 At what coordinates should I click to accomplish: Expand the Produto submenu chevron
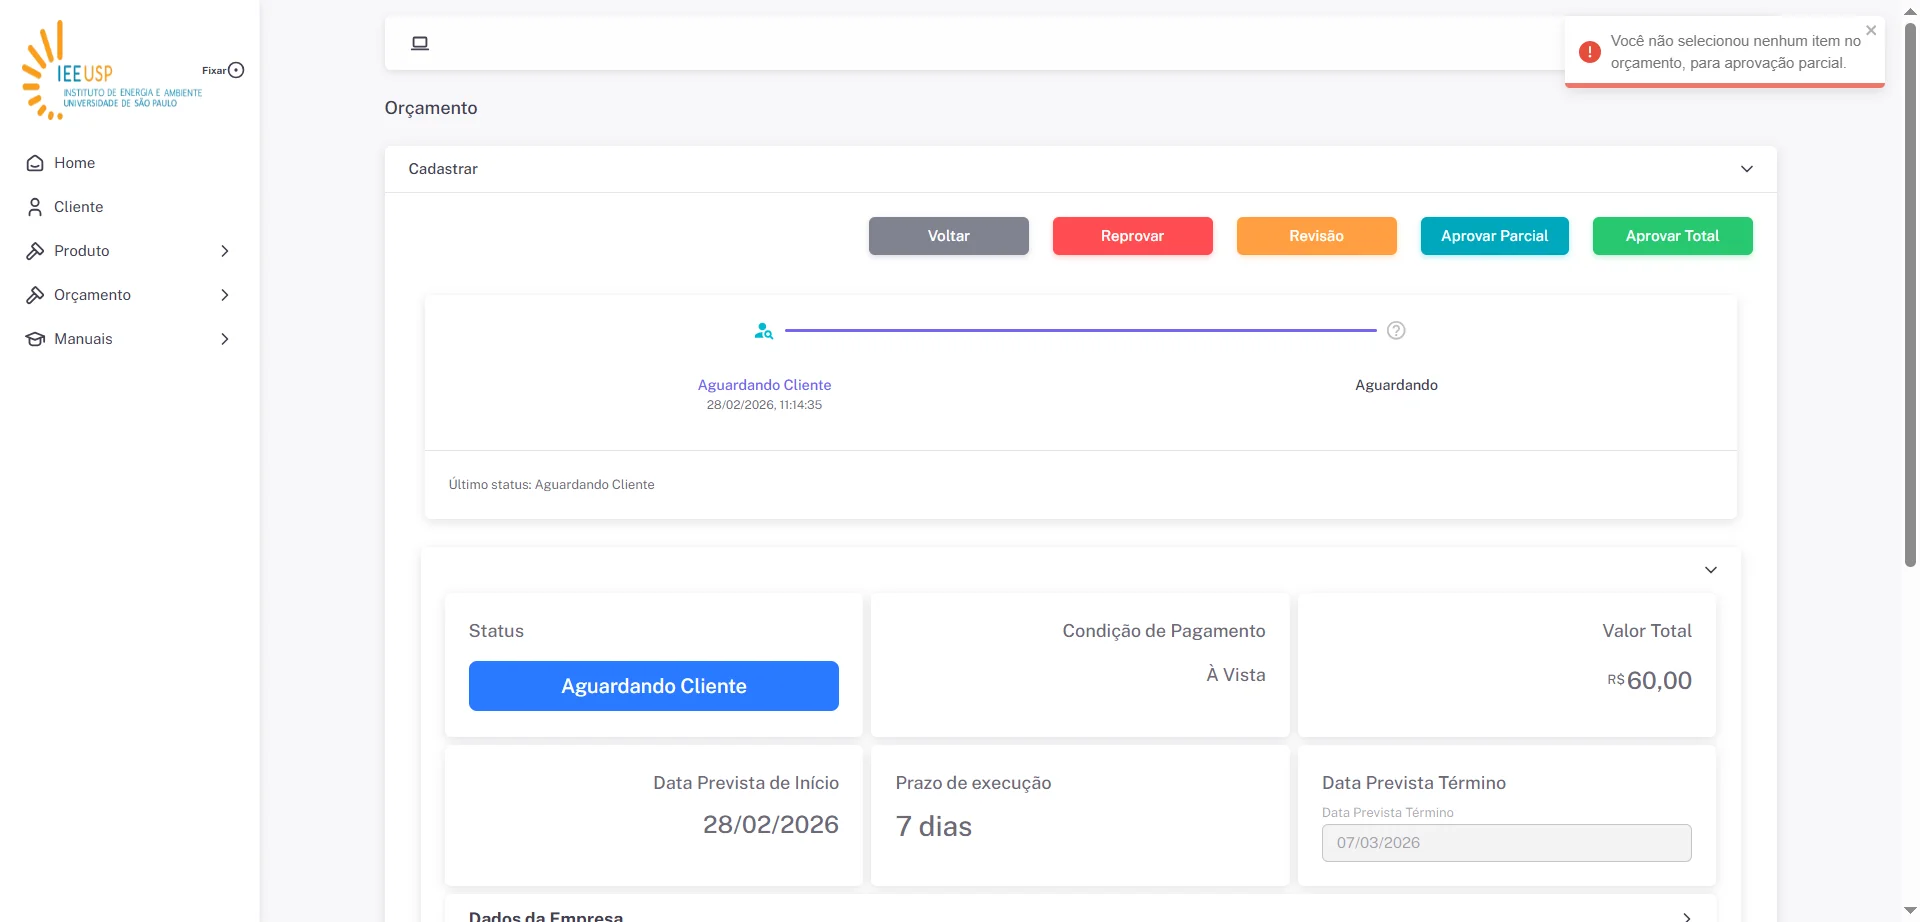point(225,251)
